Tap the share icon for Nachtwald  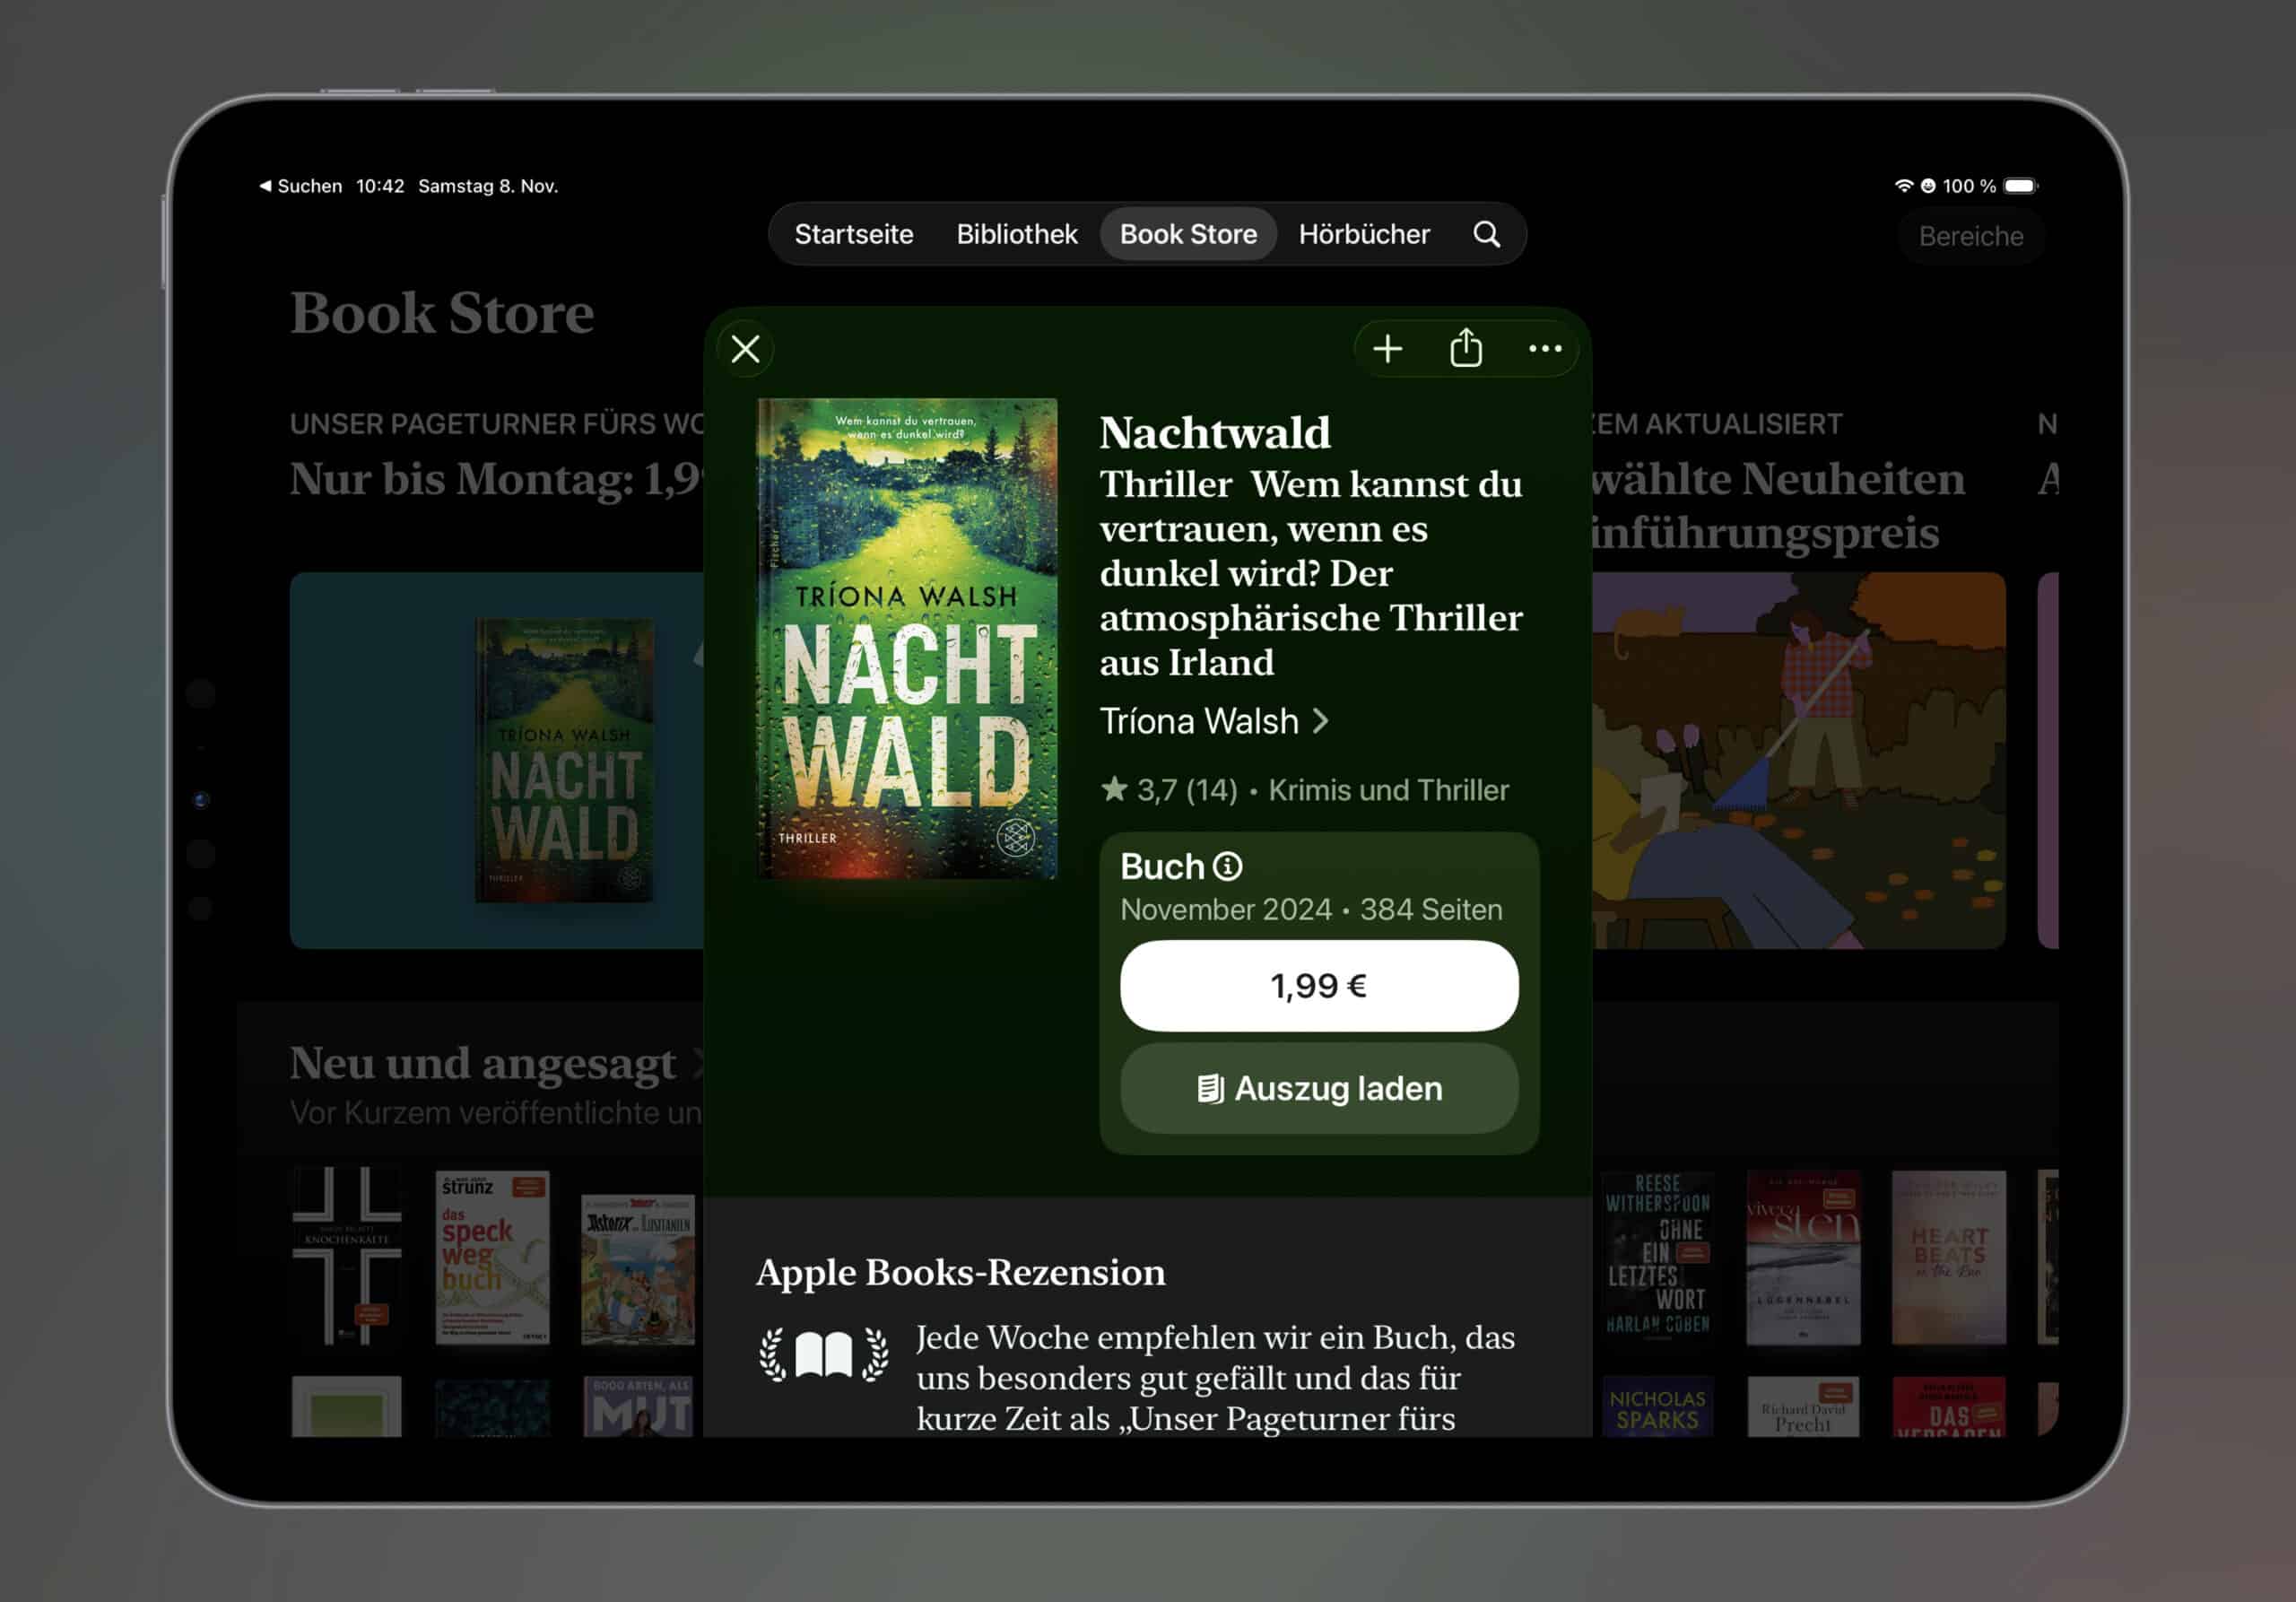pyautogui.click(x=1466, y=349)
